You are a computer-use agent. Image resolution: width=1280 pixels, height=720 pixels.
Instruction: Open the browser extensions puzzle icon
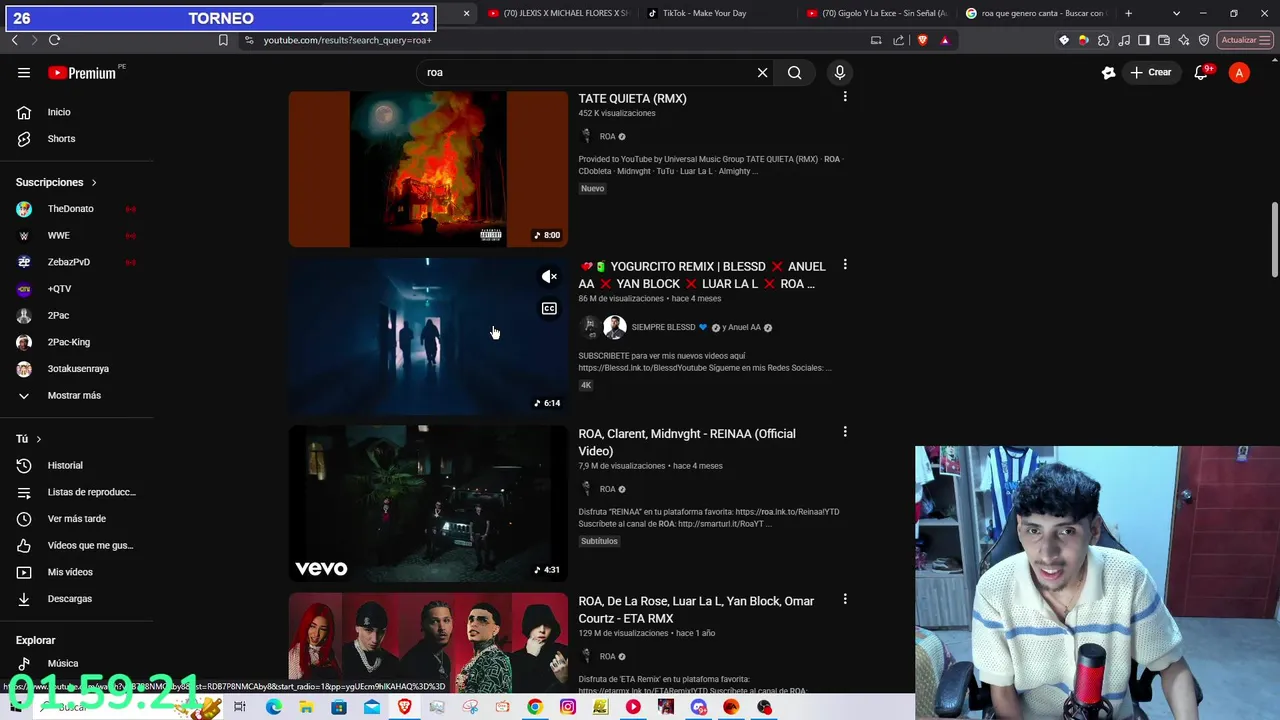click(1103, 40)
